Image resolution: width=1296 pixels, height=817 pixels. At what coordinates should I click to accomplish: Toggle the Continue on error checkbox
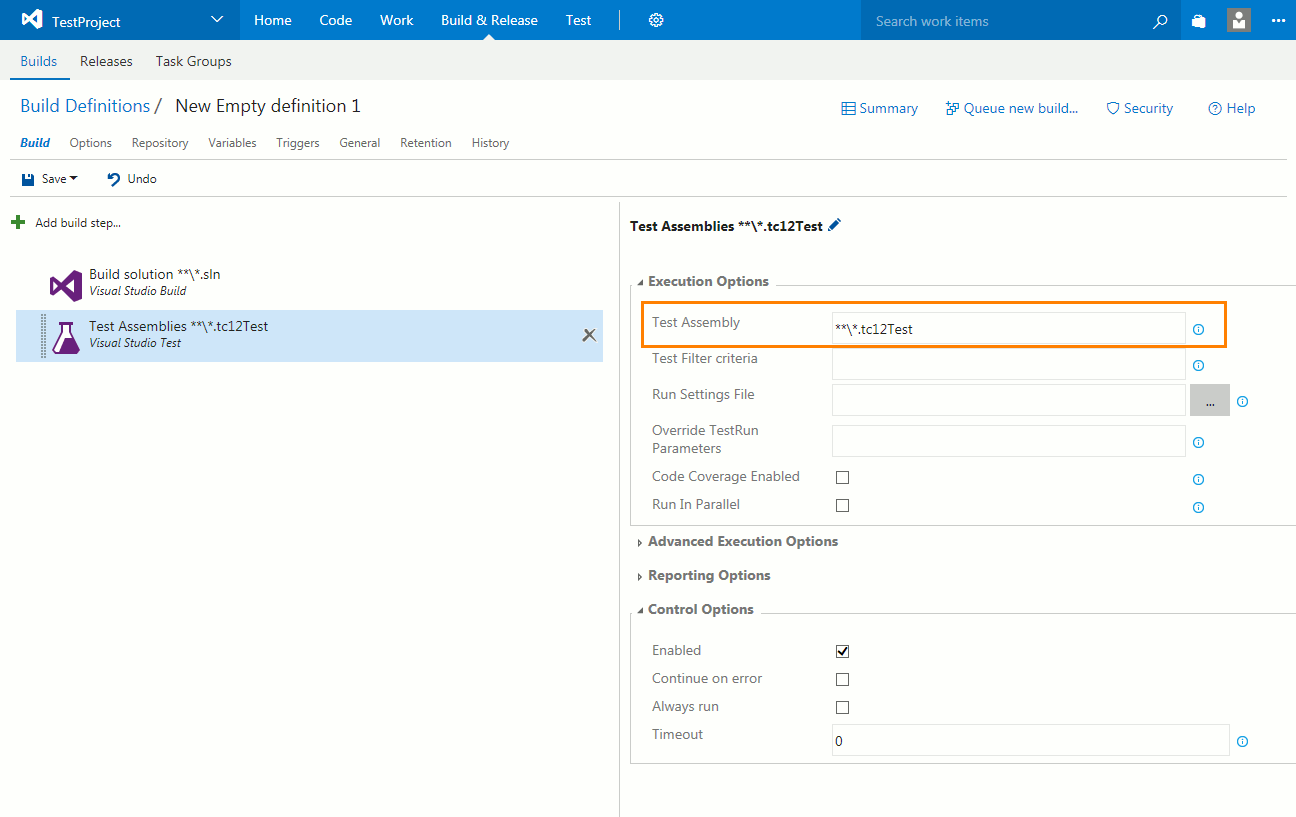pos(842,680)
